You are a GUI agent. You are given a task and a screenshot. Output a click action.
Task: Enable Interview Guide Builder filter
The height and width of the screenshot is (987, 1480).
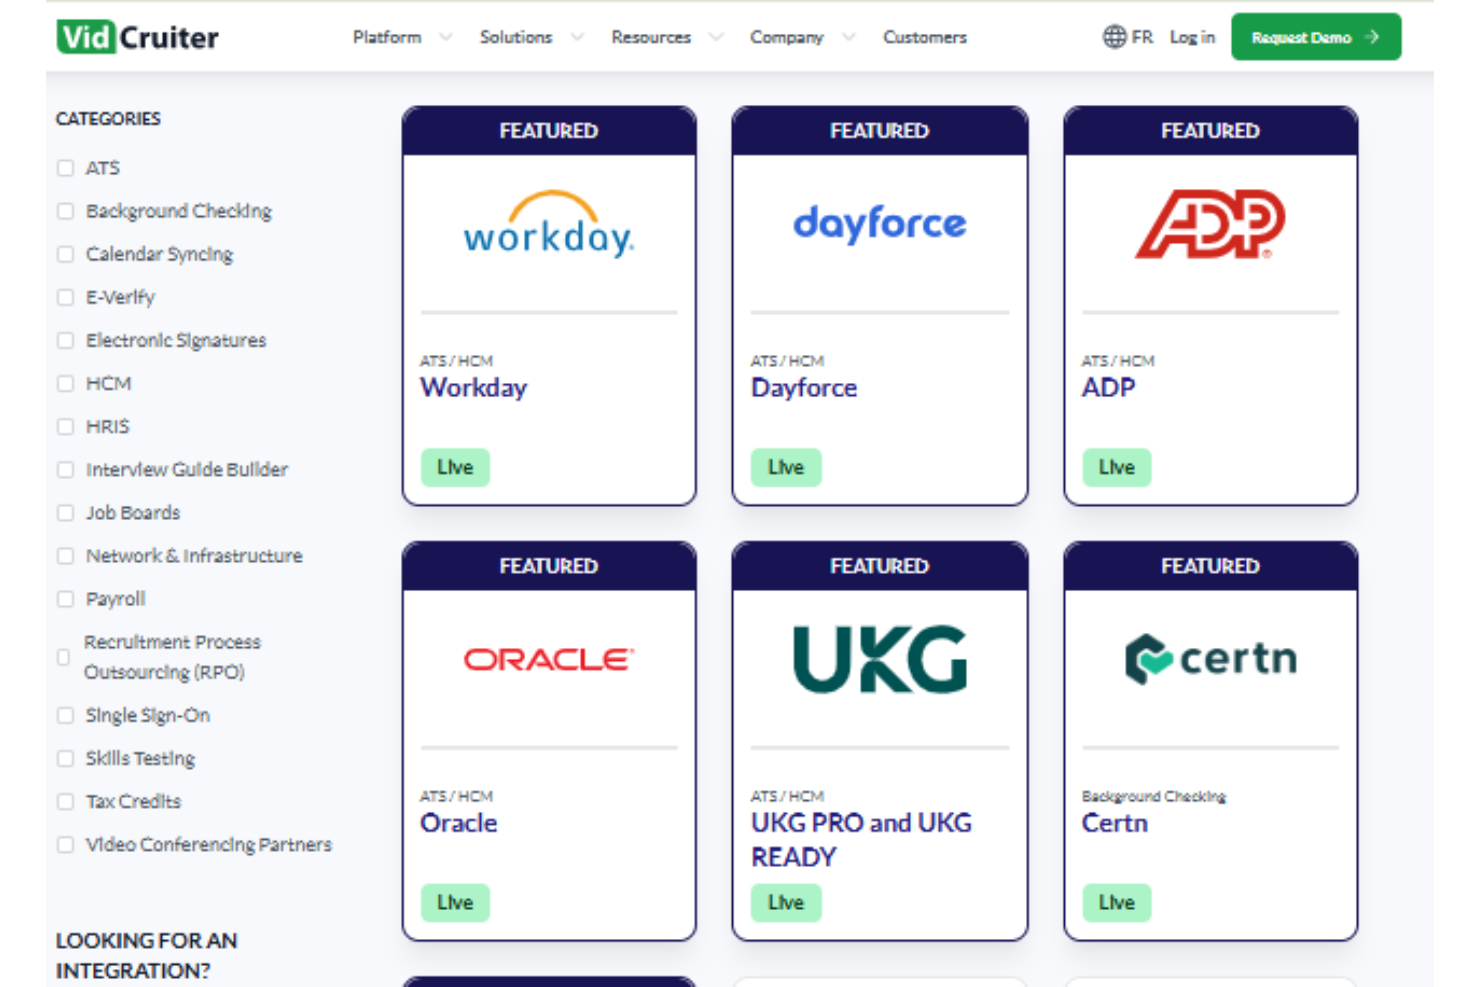(66, 469)
